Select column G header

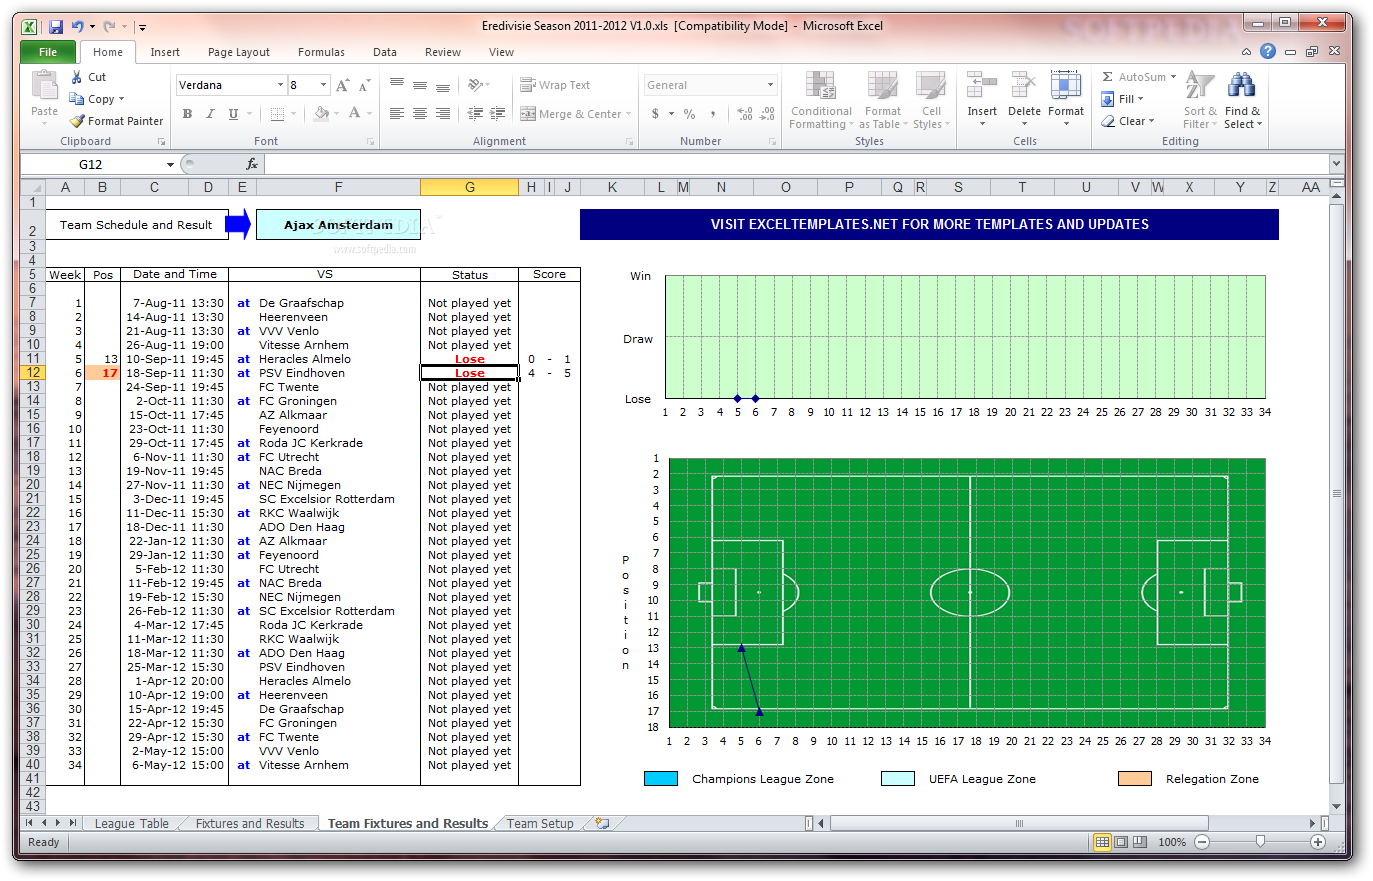click(x=469, y=187)
